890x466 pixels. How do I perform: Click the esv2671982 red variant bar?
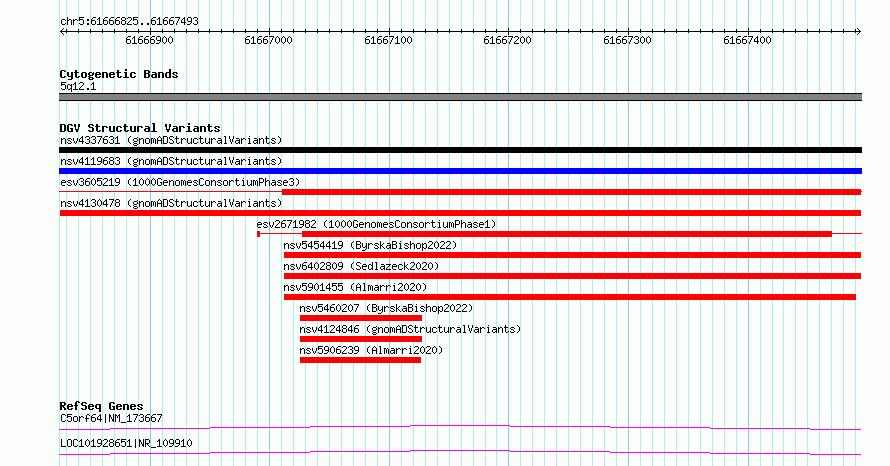tap(566, 234)
